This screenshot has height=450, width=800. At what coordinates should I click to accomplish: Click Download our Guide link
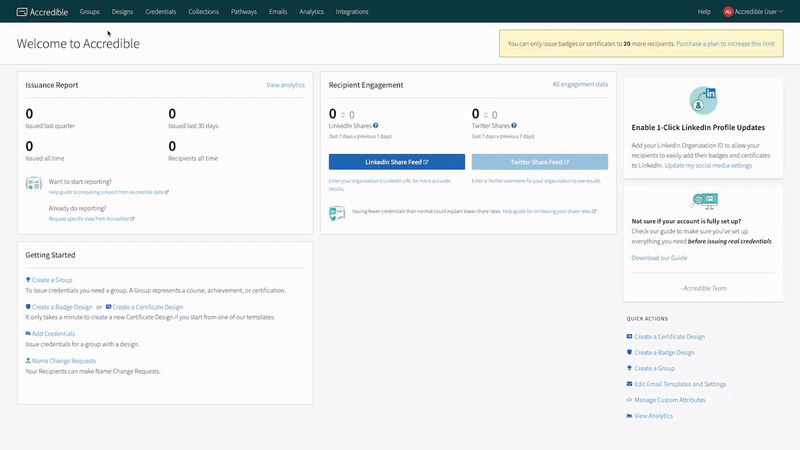pos(659,258)
